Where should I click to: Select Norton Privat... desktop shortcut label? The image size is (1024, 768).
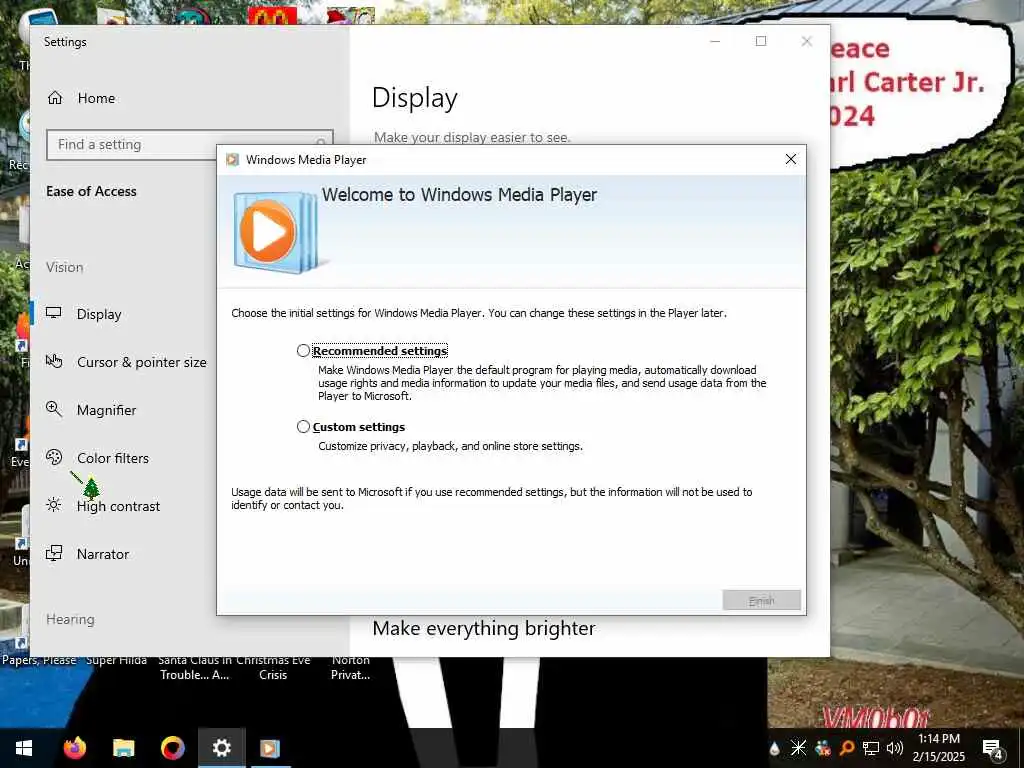(351, 667)
